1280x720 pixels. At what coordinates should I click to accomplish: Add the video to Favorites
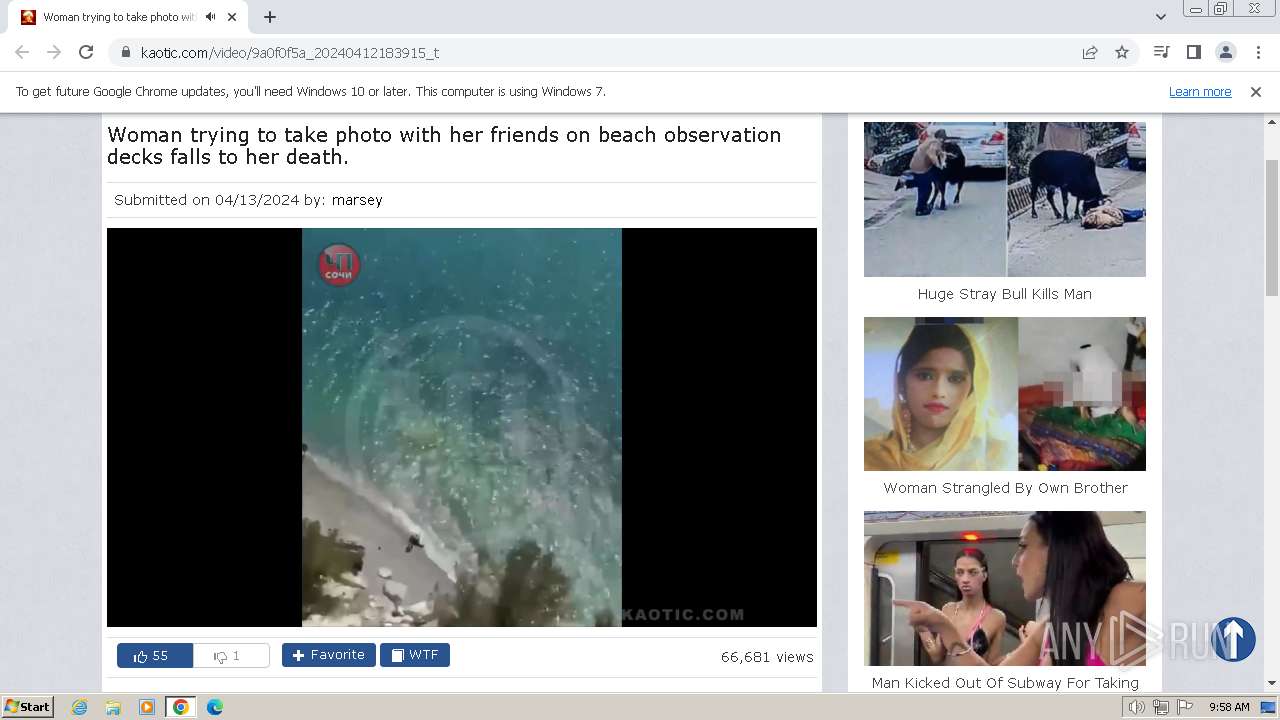[328, 655]
